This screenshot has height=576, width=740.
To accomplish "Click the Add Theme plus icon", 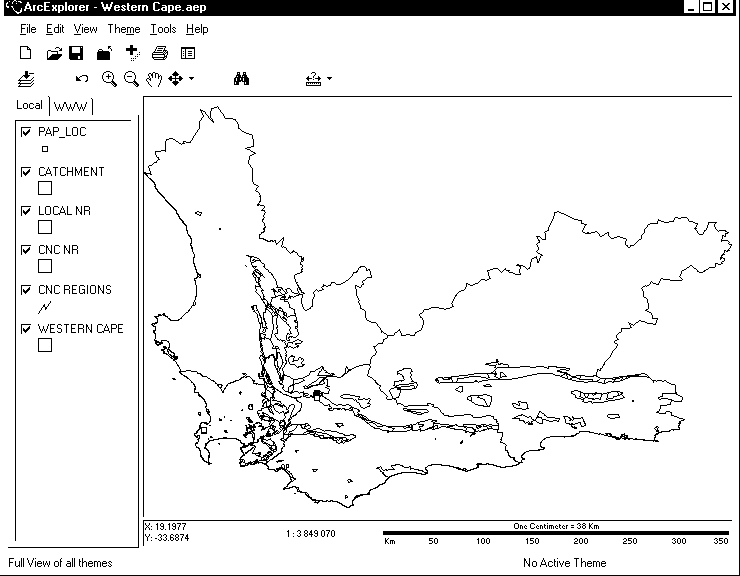I will click(x=131, y=52).
